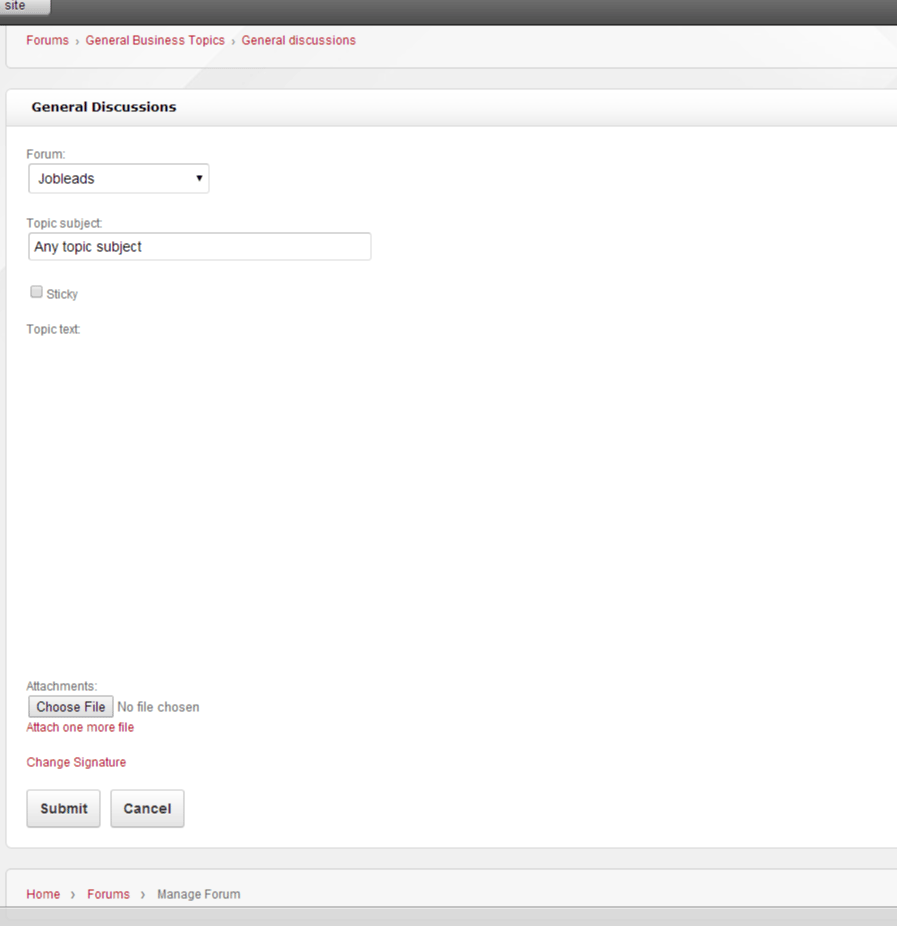Enable the Sticky checkbox
Viewport: 897px width, 926px height.
[x=37, y=292]
